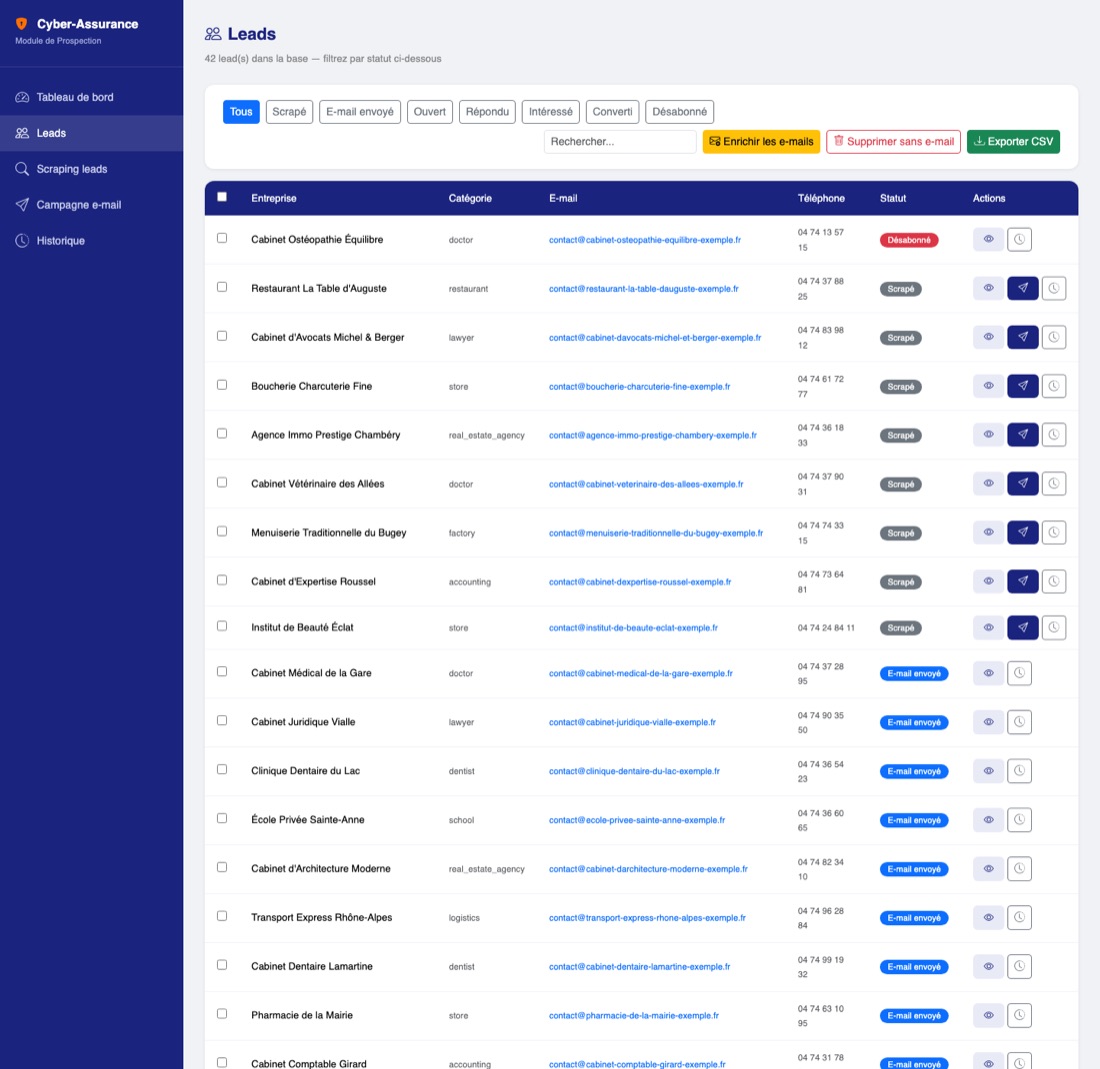Open history clock for École Privée Sainte-Anne

[1019, 819]
